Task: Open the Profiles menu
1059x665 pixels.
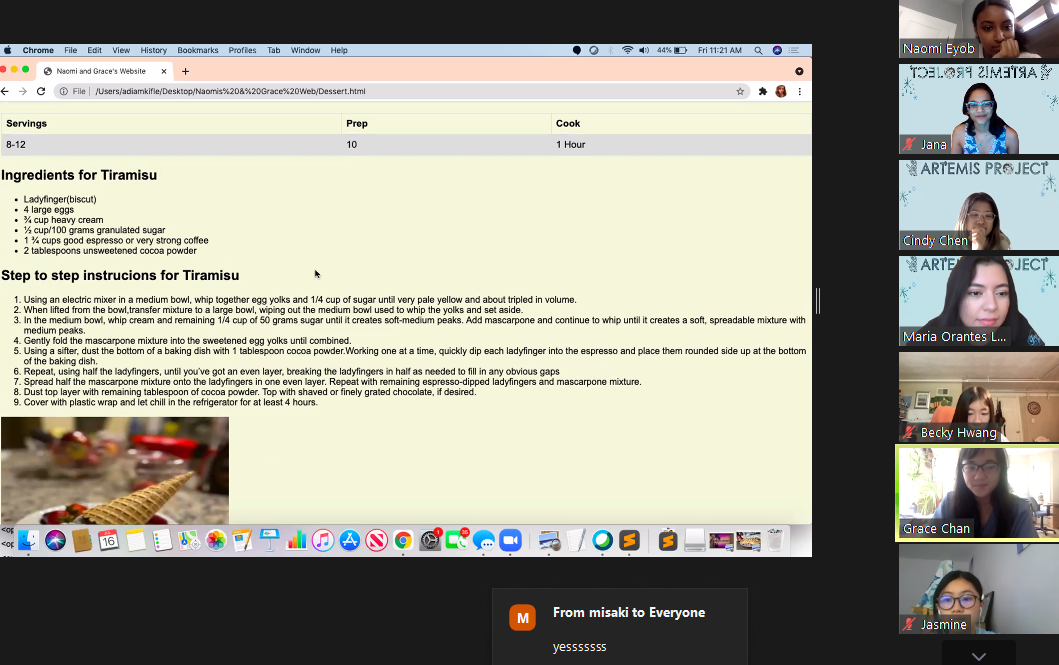Action: click(242, 50)
